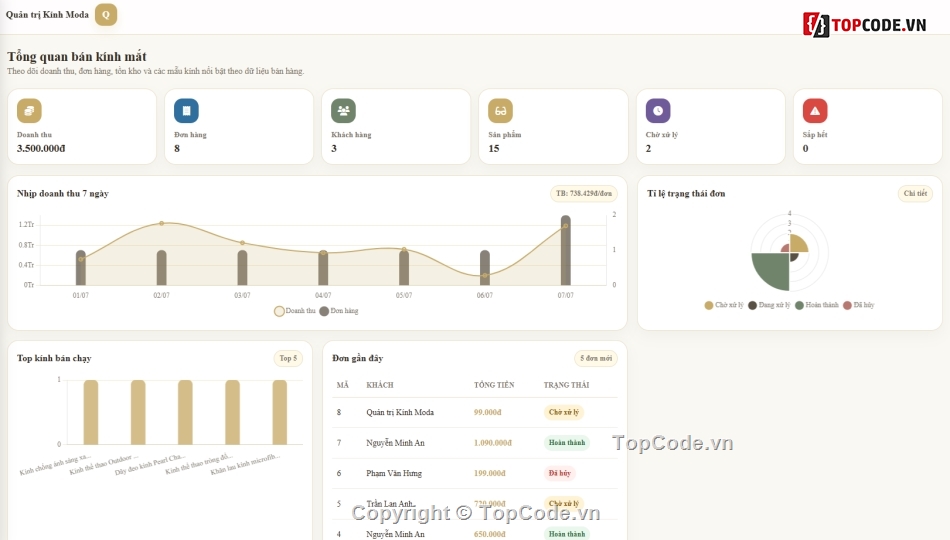950x540 pixels.
Task: Click the blue Đơn hàng orders icon
Action: pyautogui.click(x=186, y=111)
